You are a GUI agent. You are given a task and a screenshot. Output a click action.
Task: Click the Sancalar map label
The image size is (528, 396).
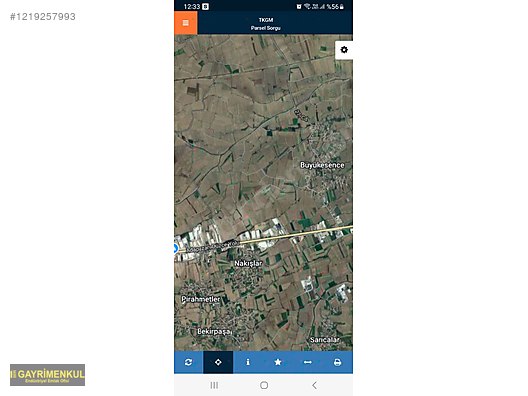[325, 340]
